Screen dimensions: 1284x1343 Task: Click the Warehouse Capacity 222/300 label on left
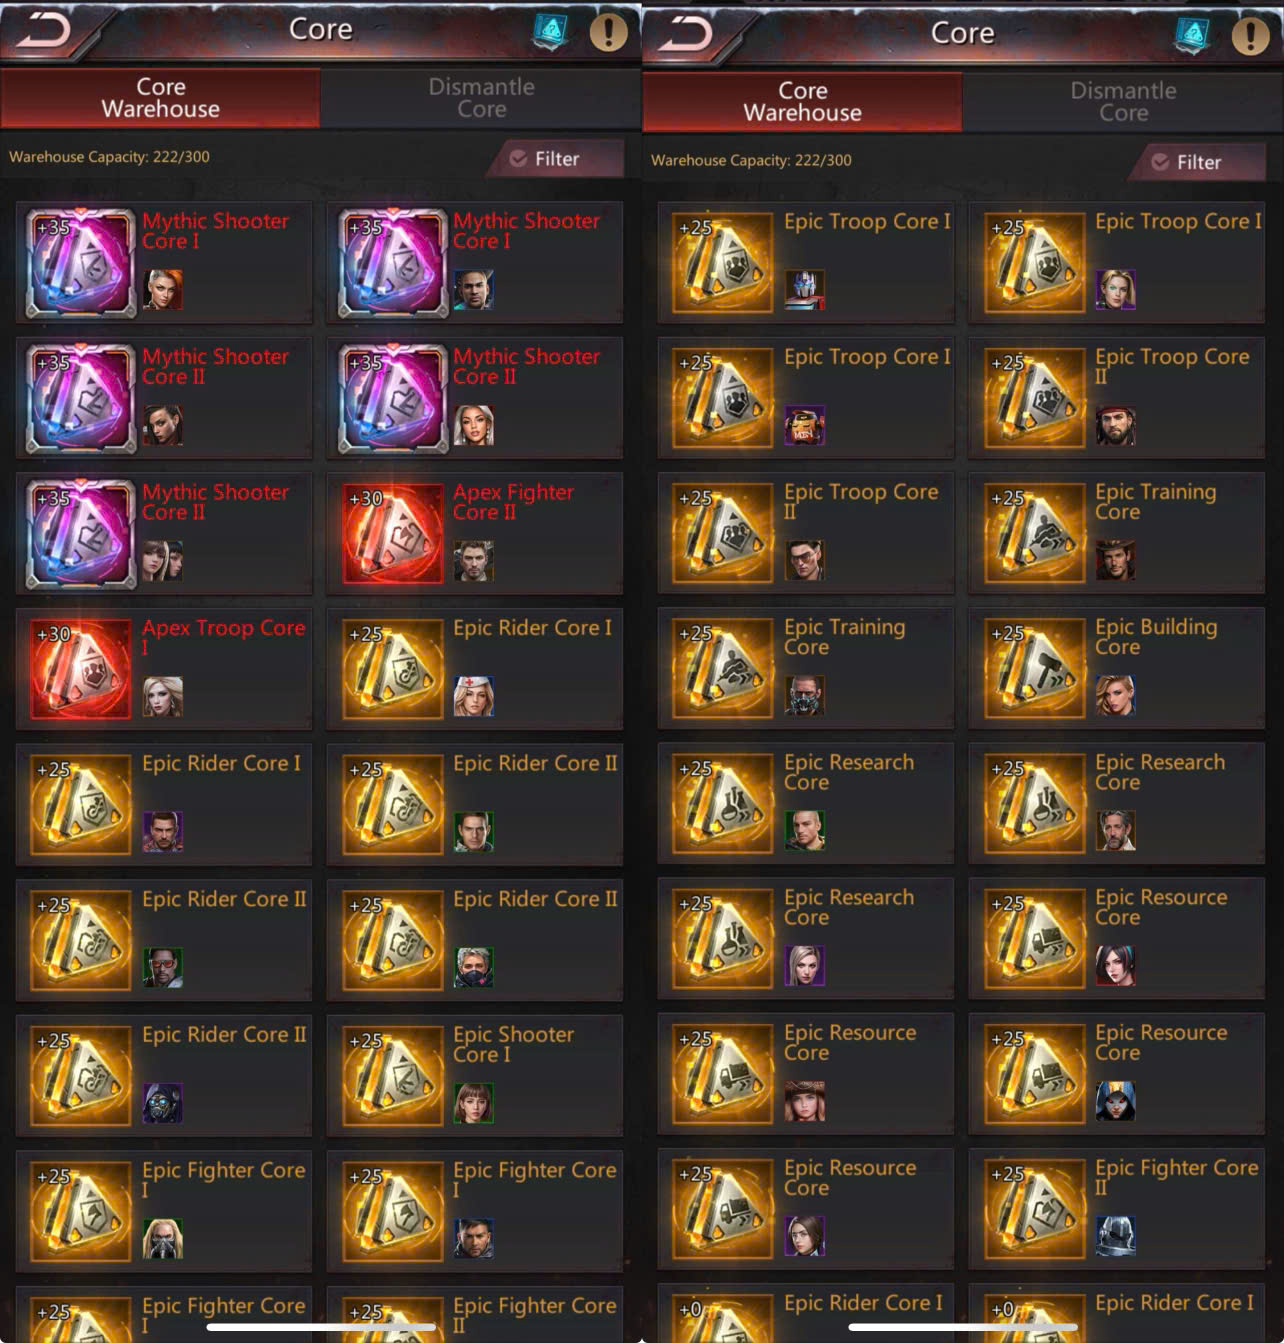109,157
